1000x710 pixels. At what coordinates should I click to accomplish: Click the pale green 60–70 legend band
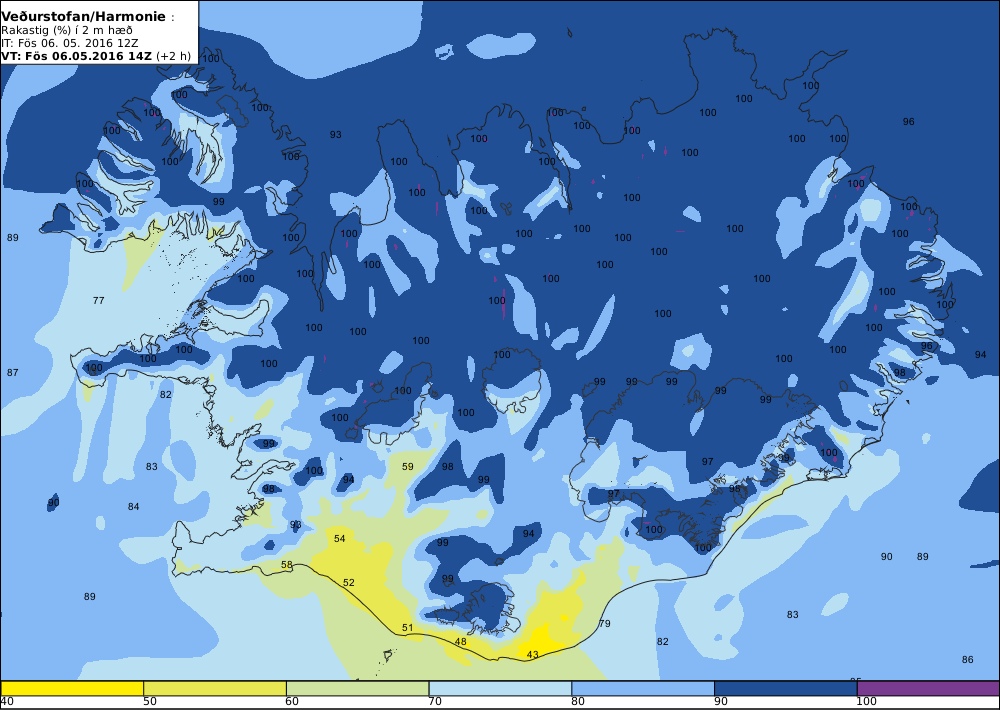(358, 688)
